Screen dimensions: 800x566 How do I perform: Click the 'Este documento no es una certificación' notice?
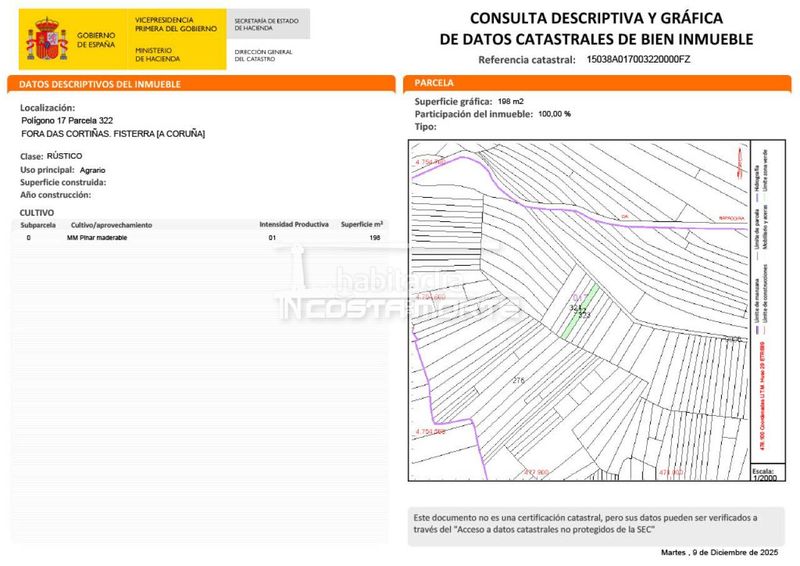coord(596,526)
